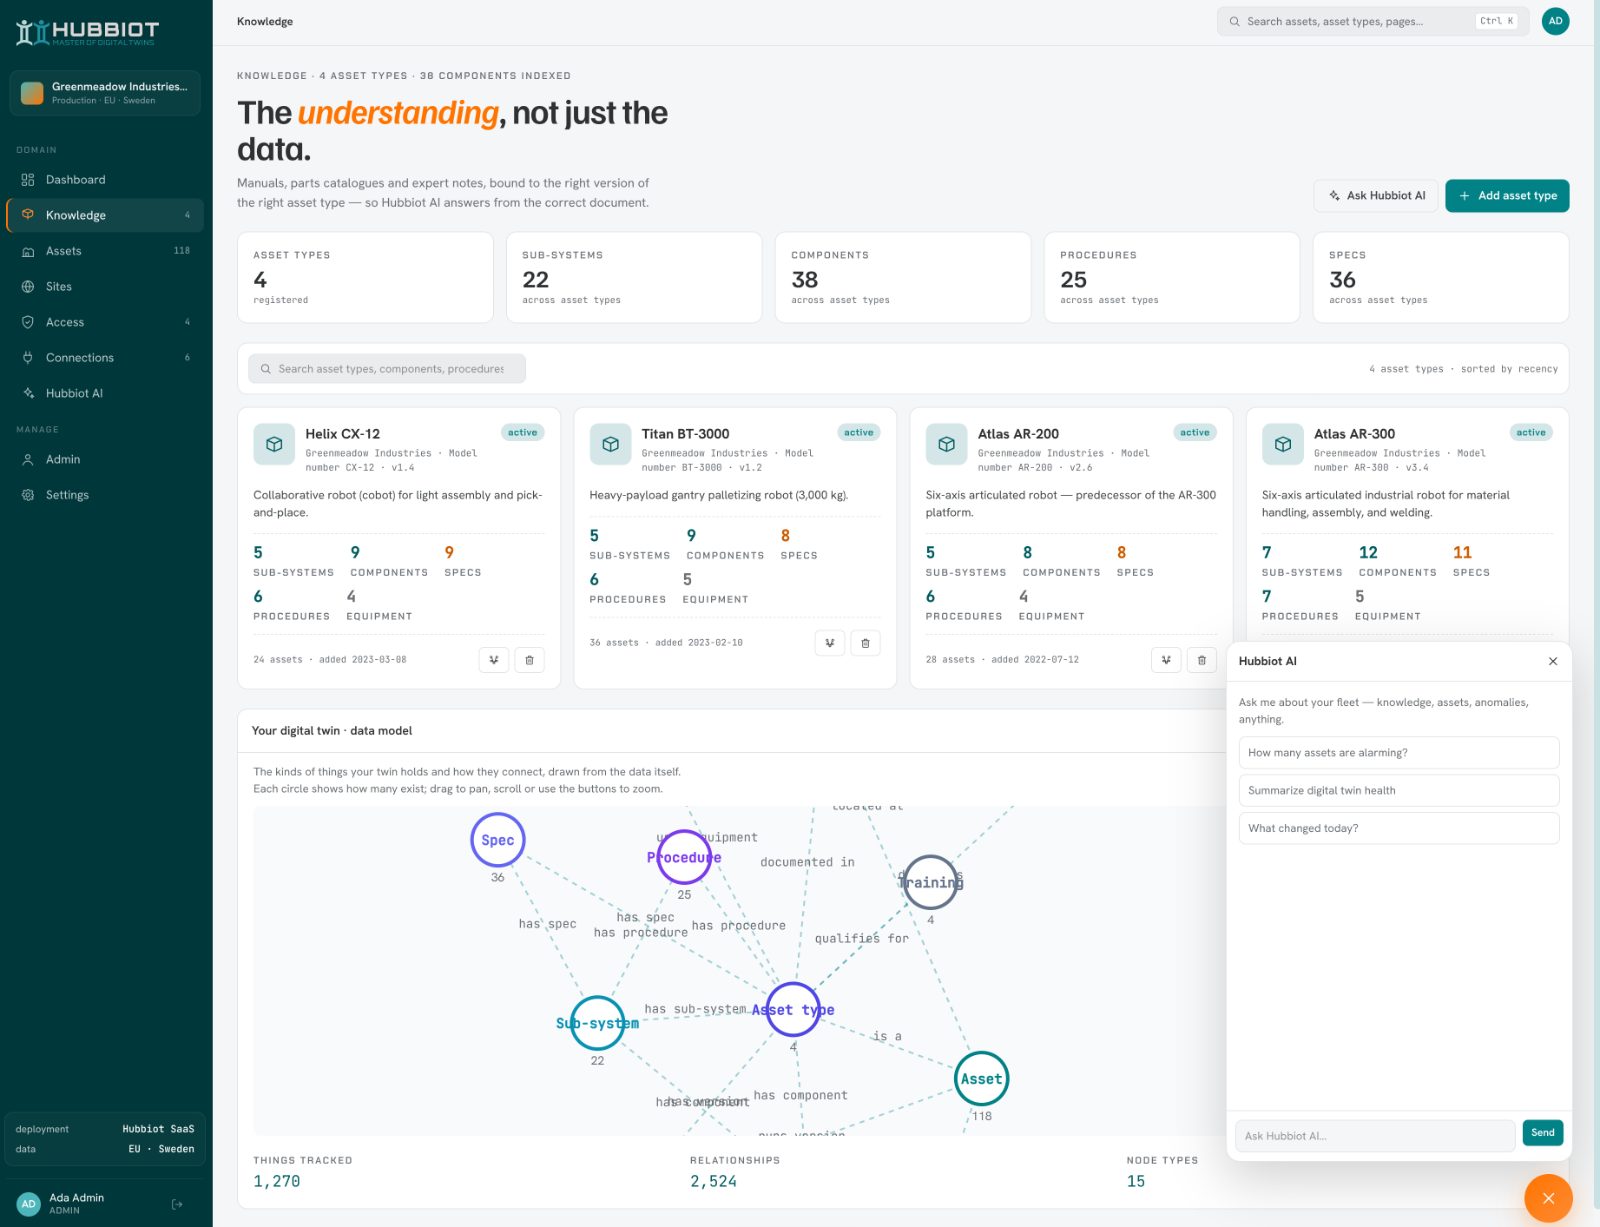Click the Asset type node in the graph
This screenshot has width=1600, height=1227.
click(793, 1010)
